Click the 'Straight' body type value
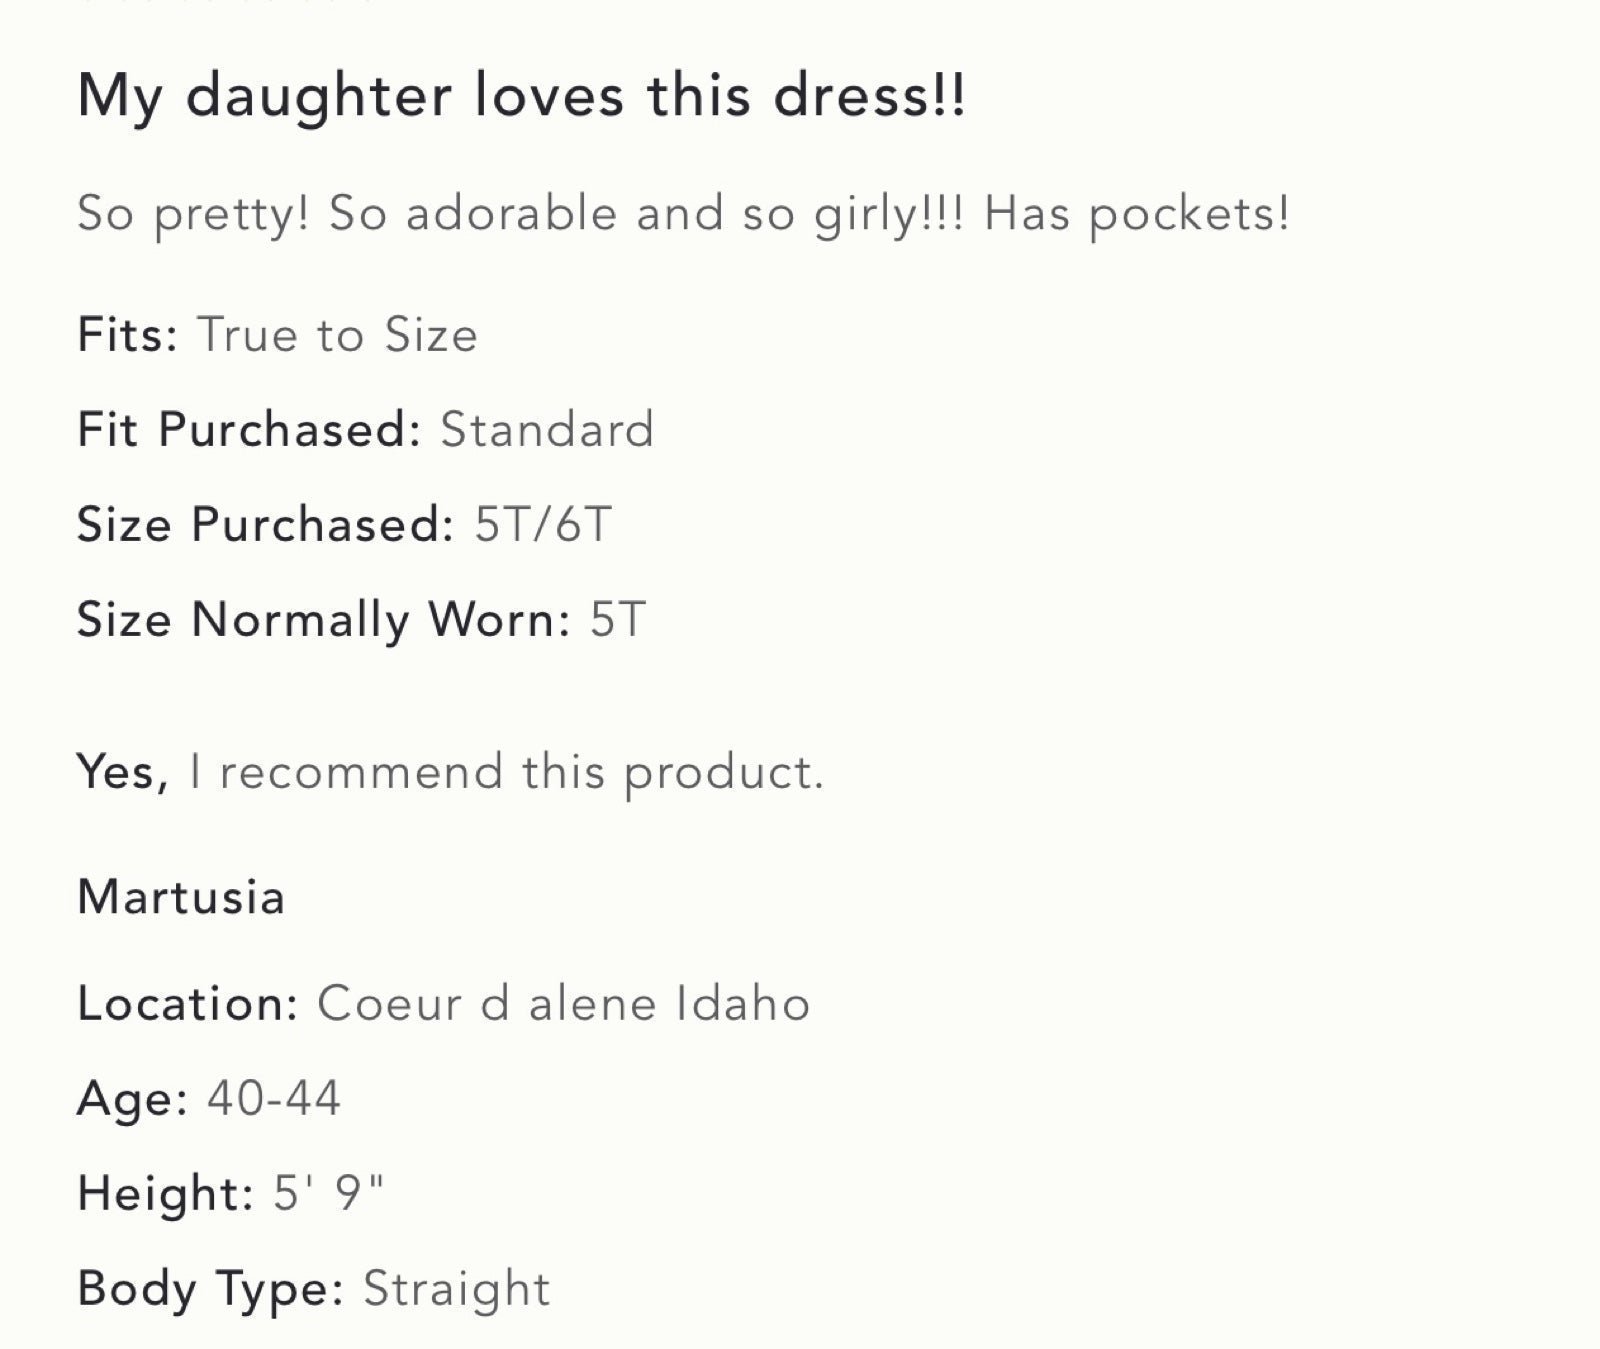1600x1349 pixels. pyautogui.click(x=456, y=1288)
